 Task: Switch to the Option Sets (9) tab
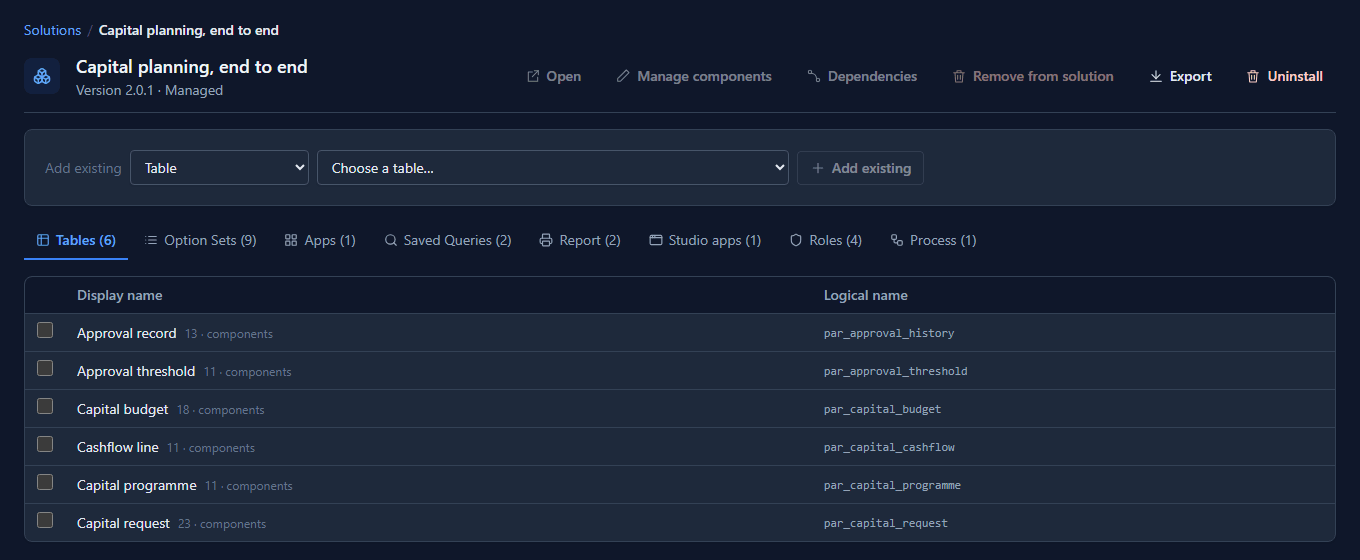(x=200, y=240)
